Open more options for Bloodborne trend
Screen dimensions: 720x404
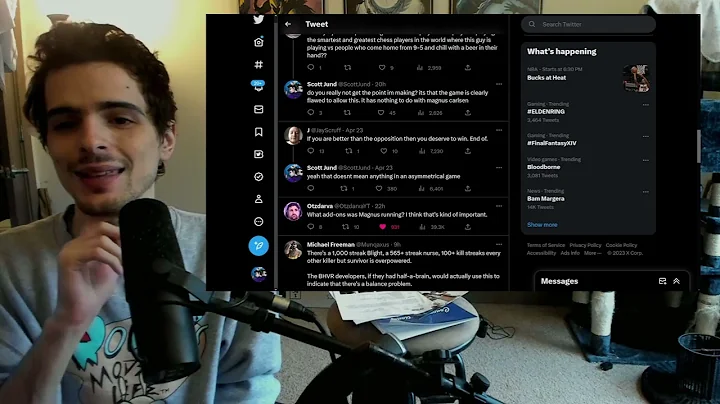pyautogui.click(x=646, y=161)
